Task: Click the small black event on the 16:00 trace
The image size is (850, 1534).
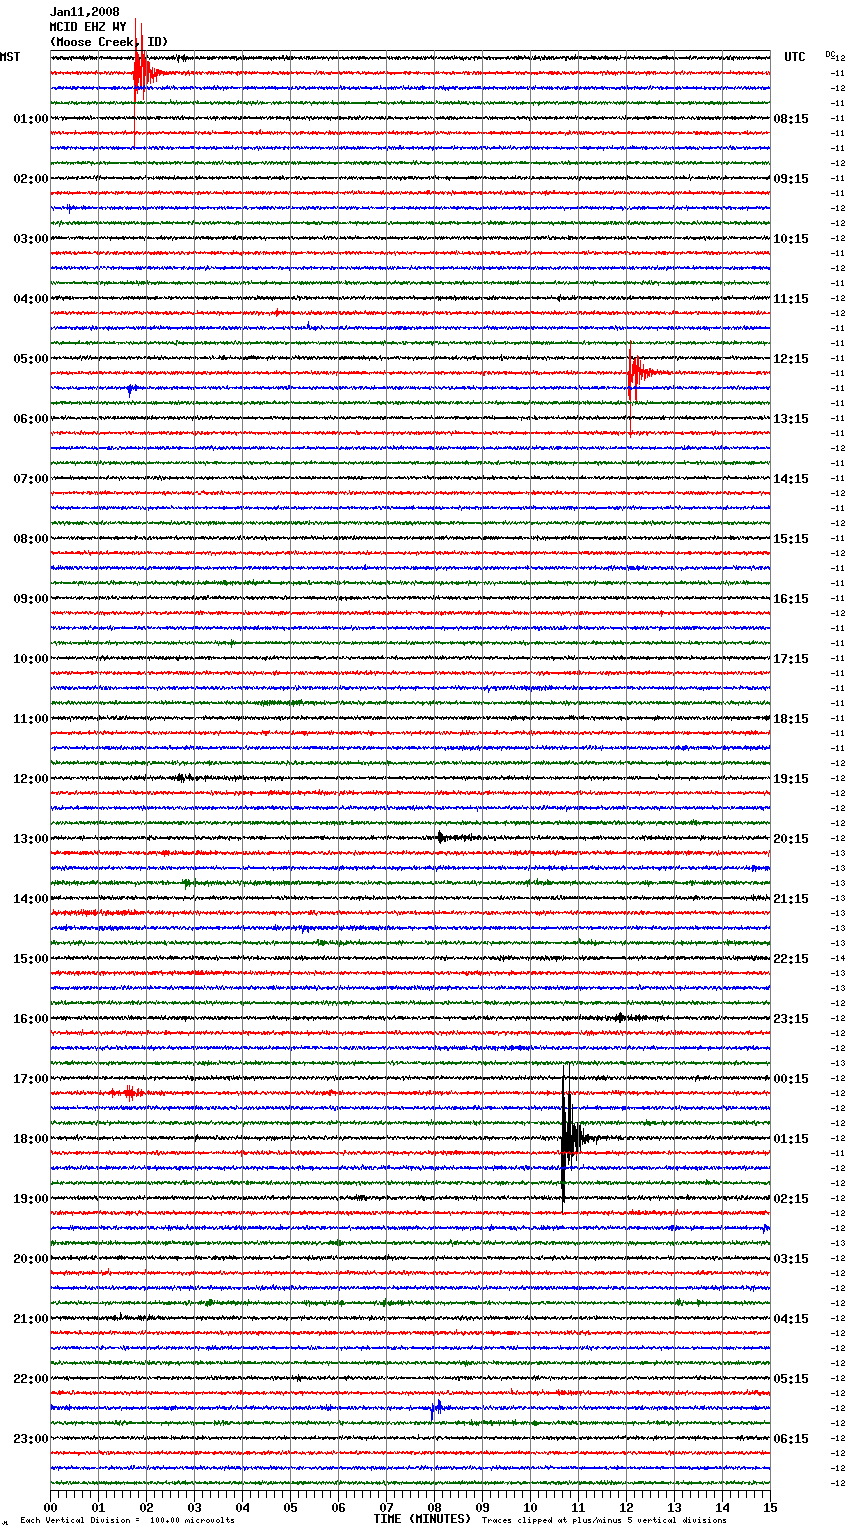Action: pyautogui.click(x=620, y=1018)
